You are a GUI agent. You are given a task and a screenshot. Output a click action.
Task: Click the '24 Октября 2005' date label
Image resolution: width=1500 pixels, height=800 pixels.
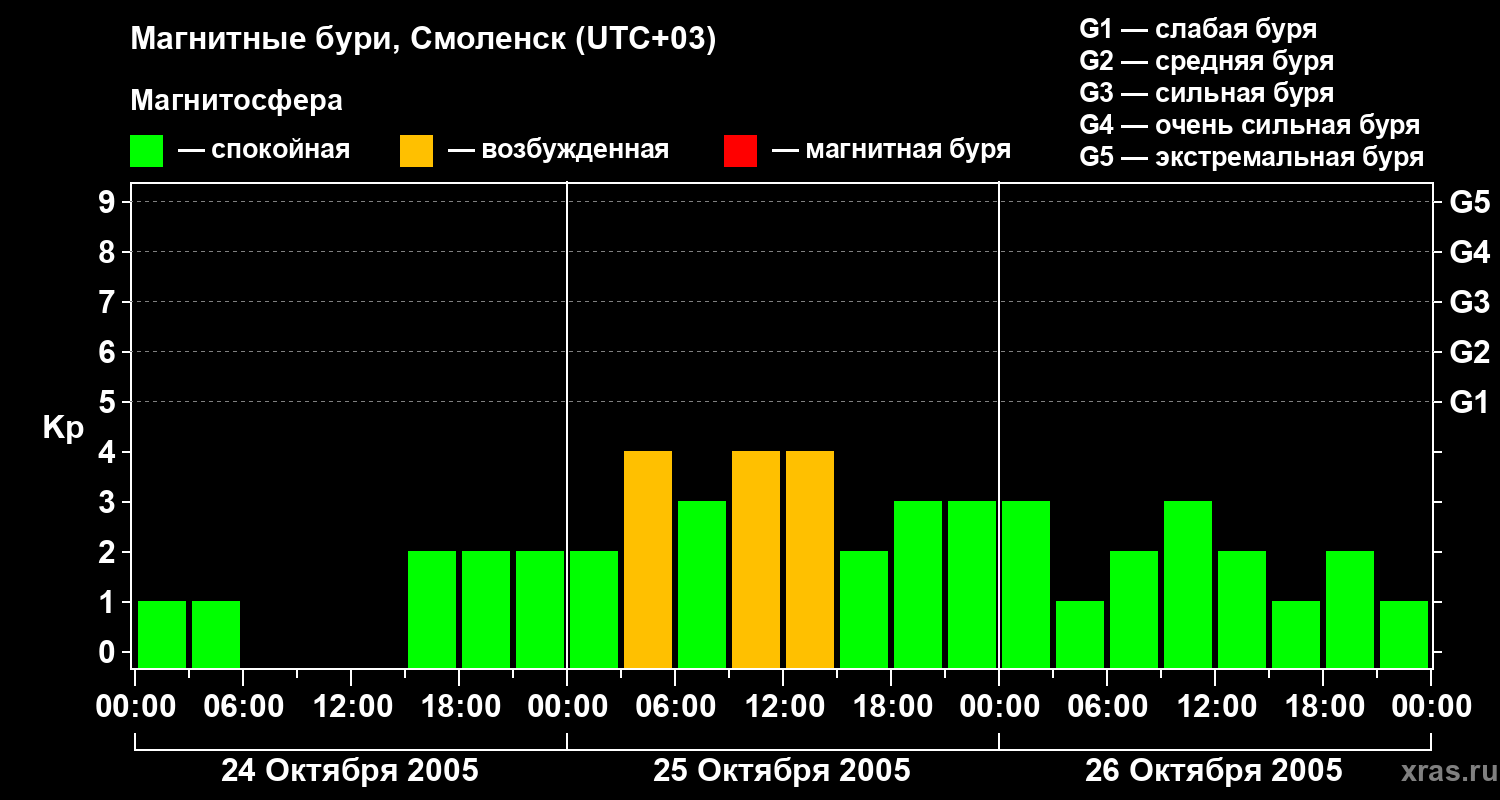tap(350, 770)
